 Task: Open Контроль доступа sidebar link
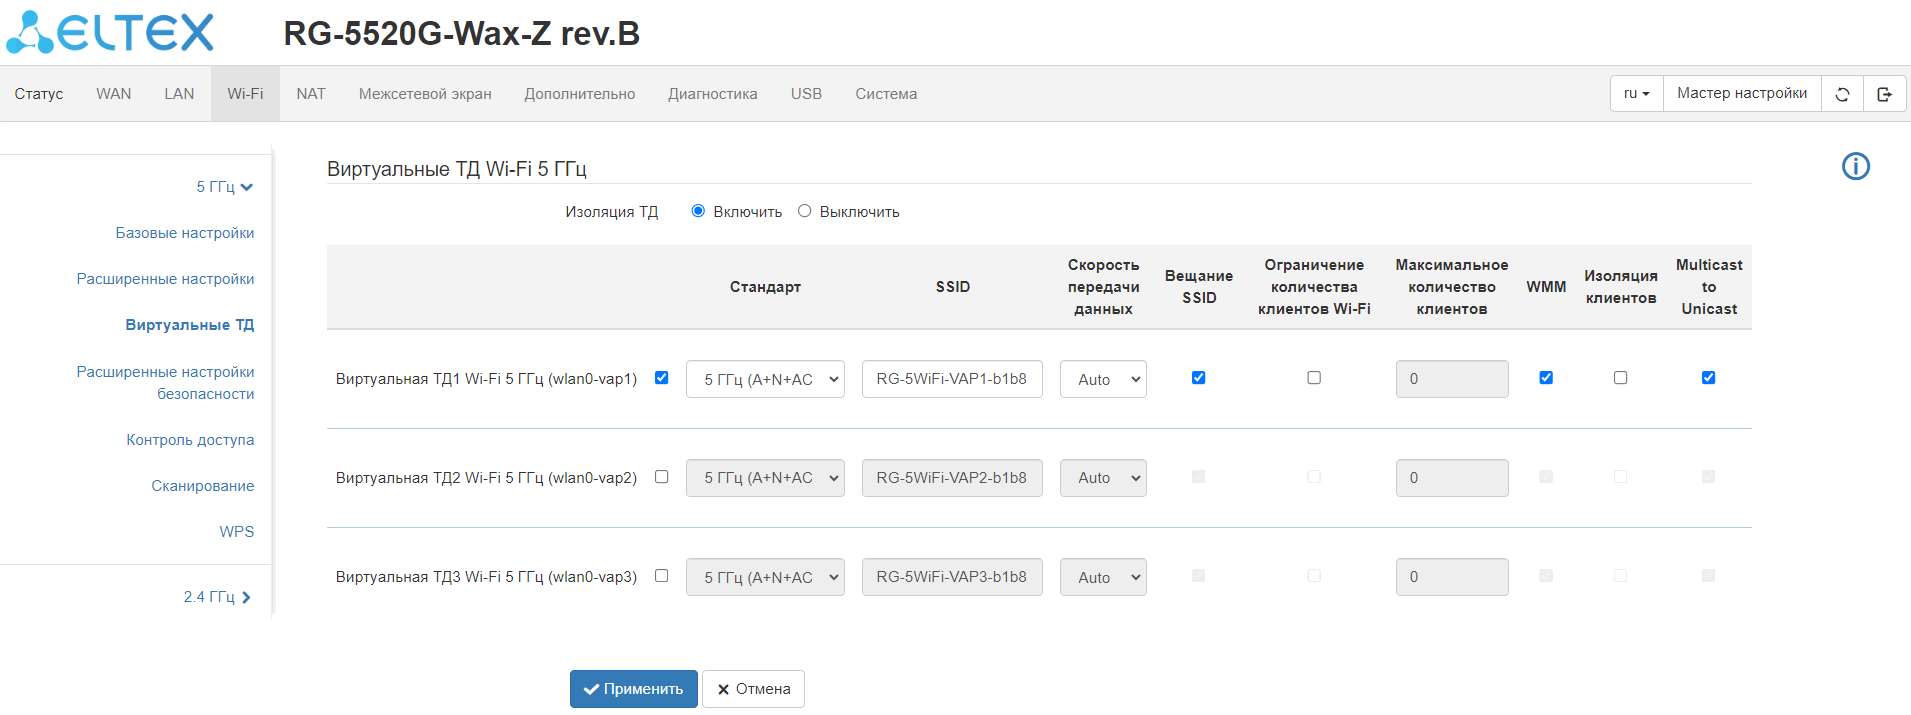pyautogui.click(x=190, y=440)
